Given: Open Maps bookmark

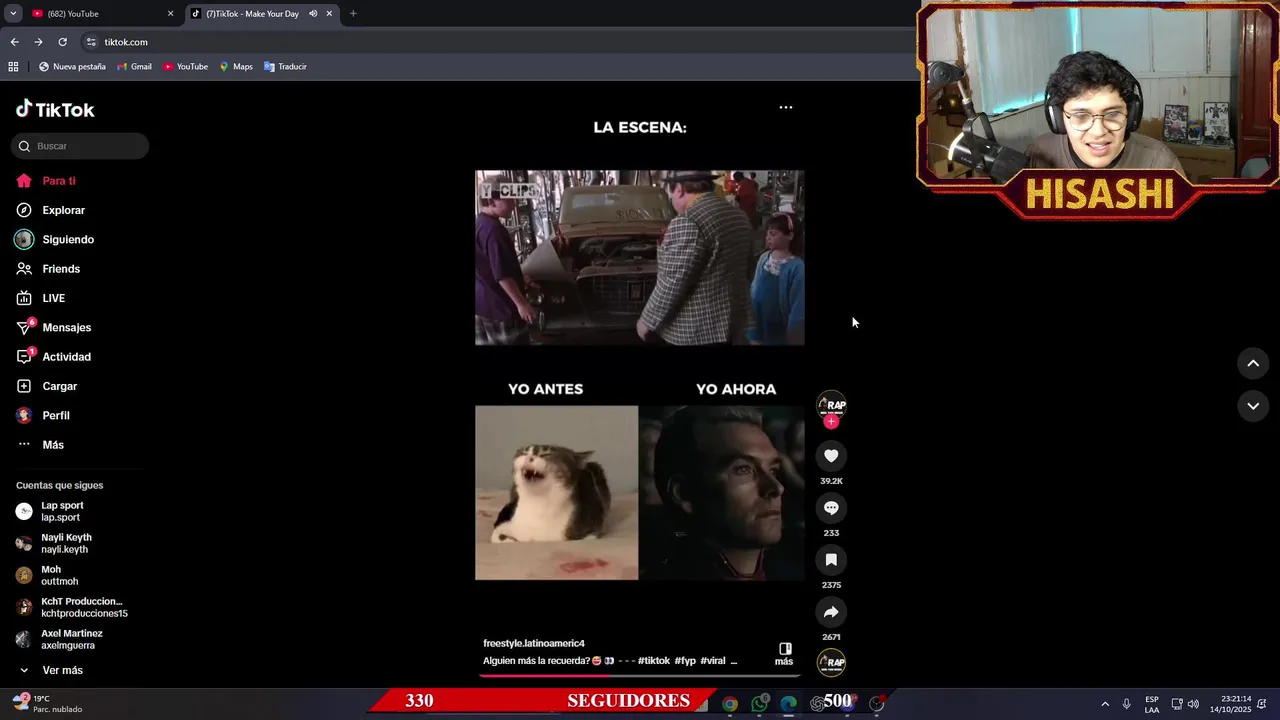Looking at the screenshot, I should [x=236, y=67].
